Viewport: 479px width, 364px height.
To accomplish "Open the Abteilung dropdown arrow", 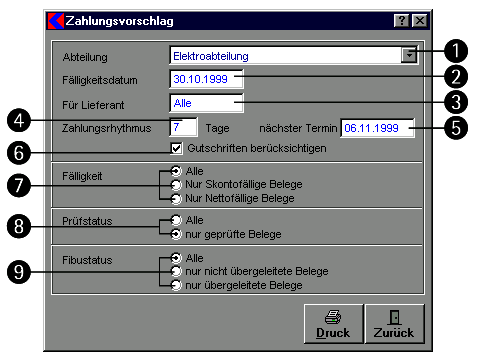I will [409, 55].
